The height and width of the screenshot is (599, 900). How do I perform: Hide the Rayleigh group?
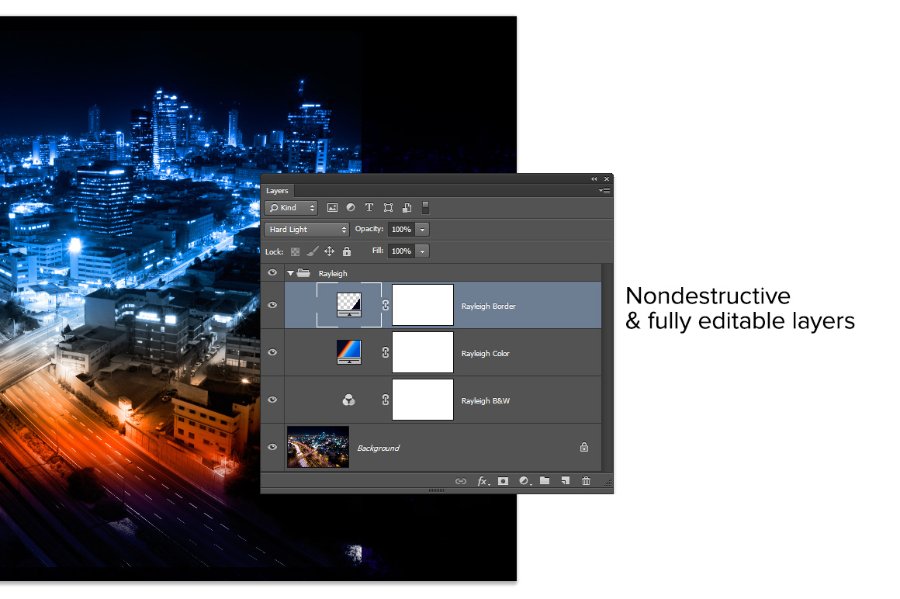273,273
